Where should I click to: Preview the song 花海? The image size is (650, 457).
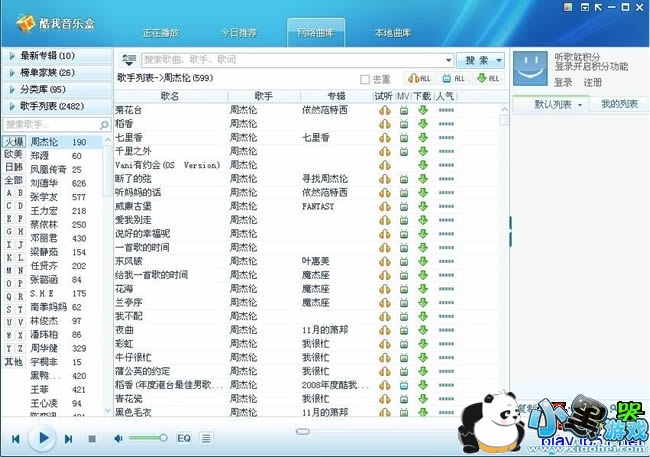[385, 289]
